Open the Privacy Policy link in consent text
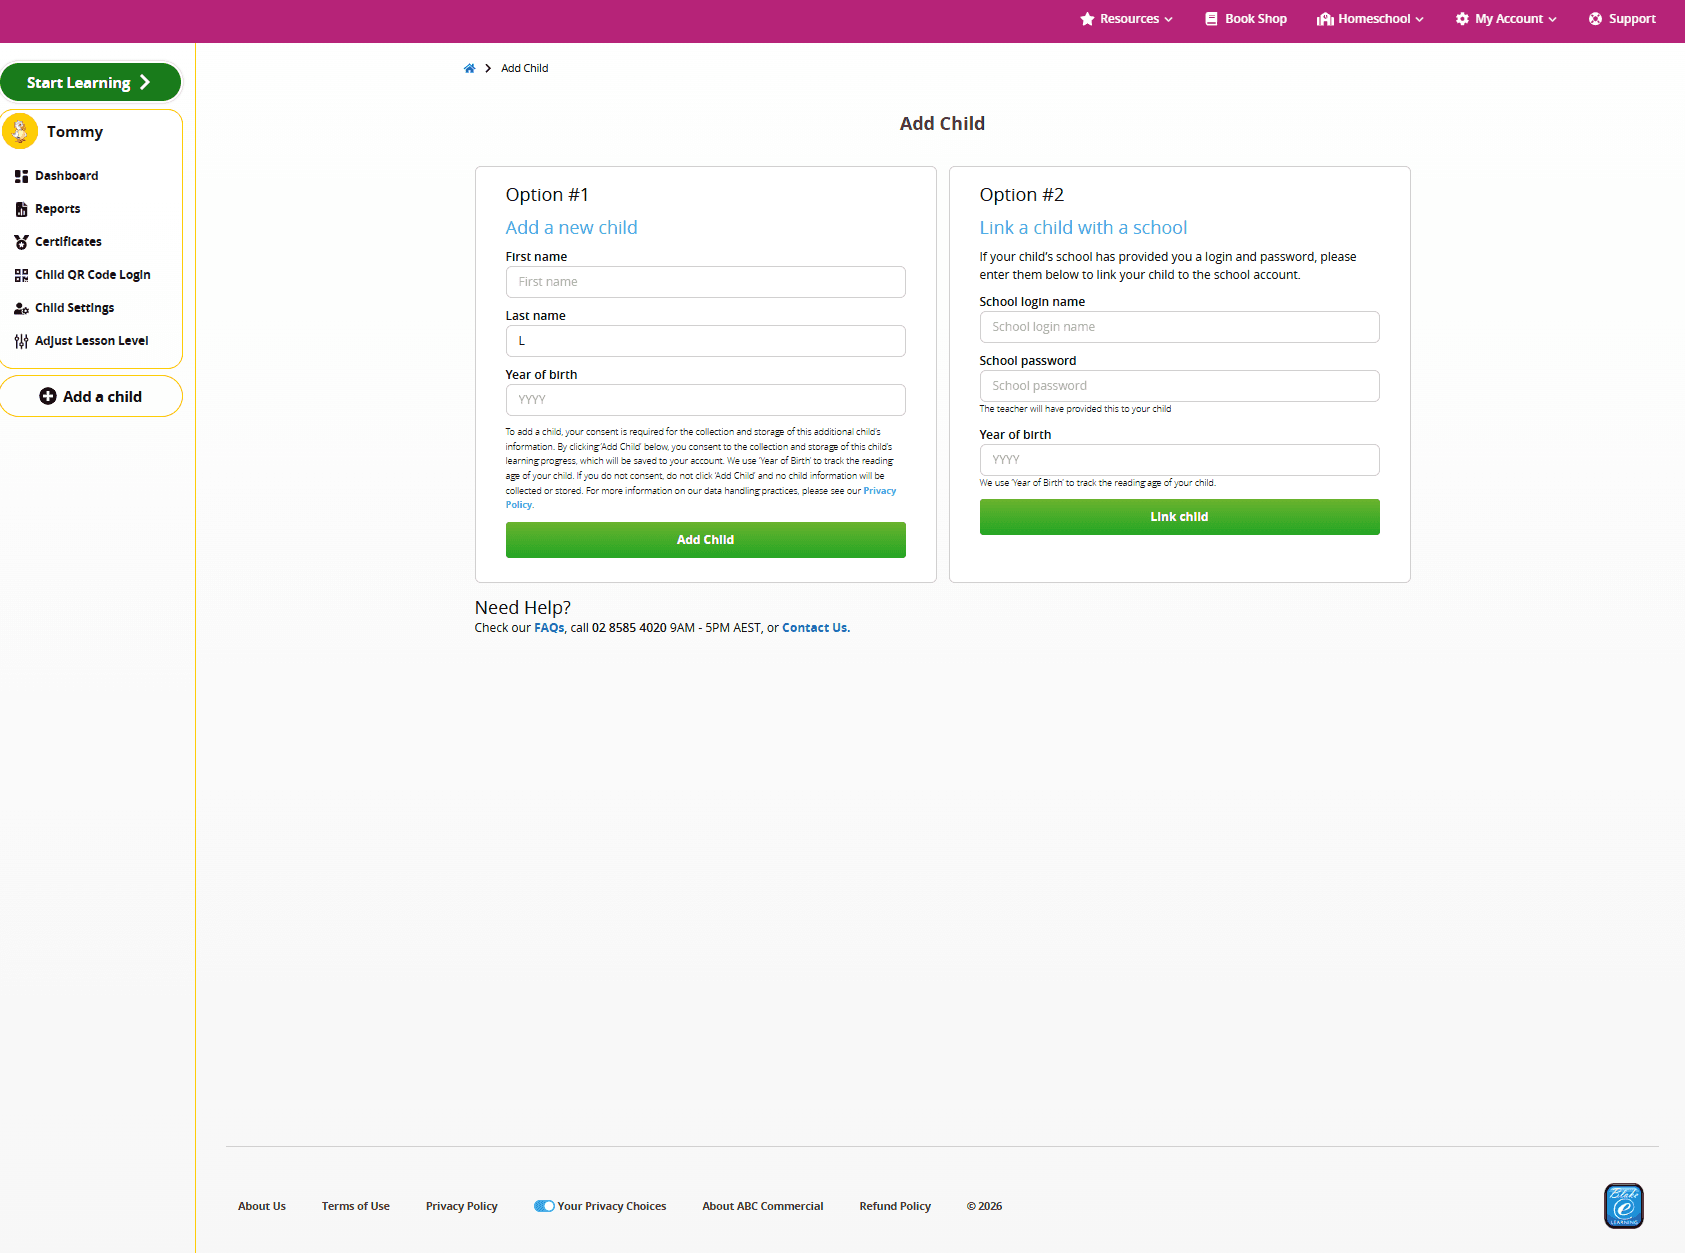1685x1253 pixels. [880, 491]
